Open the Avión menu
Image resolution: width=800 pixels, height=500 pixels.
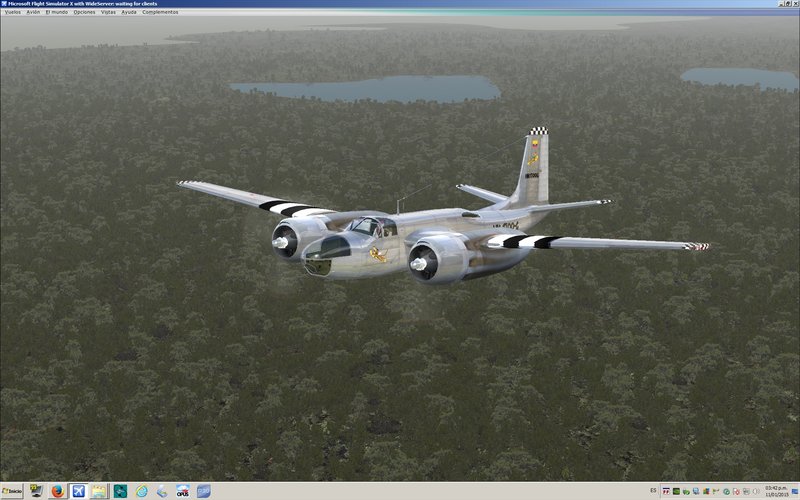[33, 12]
